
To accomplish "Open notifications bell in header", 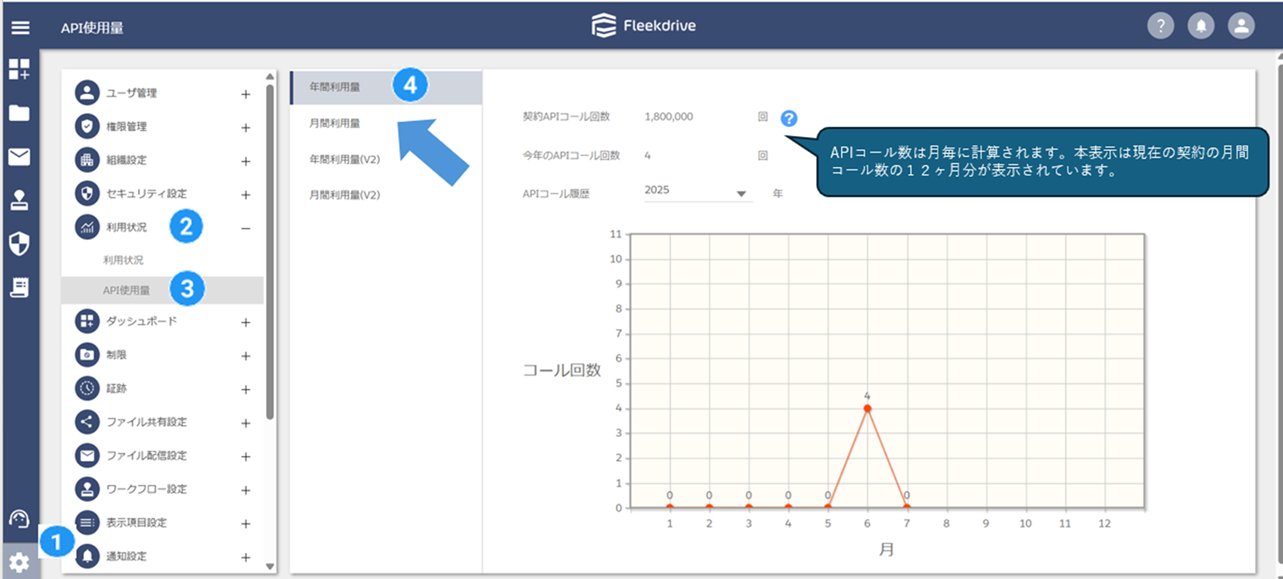I will pyautogui.click(x=1200, y=27).
